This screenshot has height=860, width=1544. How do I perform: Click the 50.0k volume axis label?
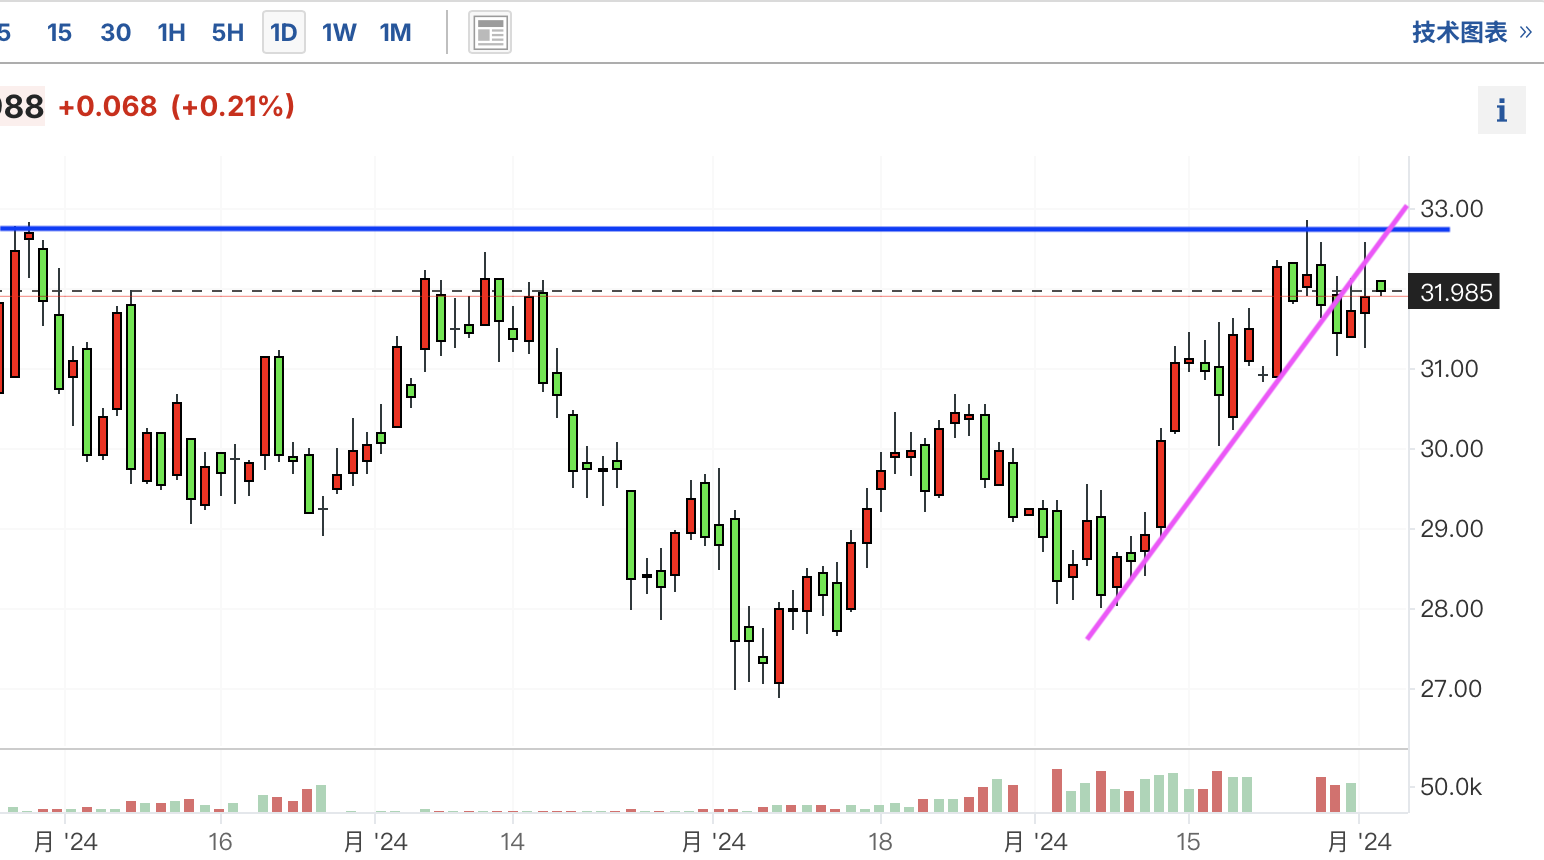click(1451, 787)
